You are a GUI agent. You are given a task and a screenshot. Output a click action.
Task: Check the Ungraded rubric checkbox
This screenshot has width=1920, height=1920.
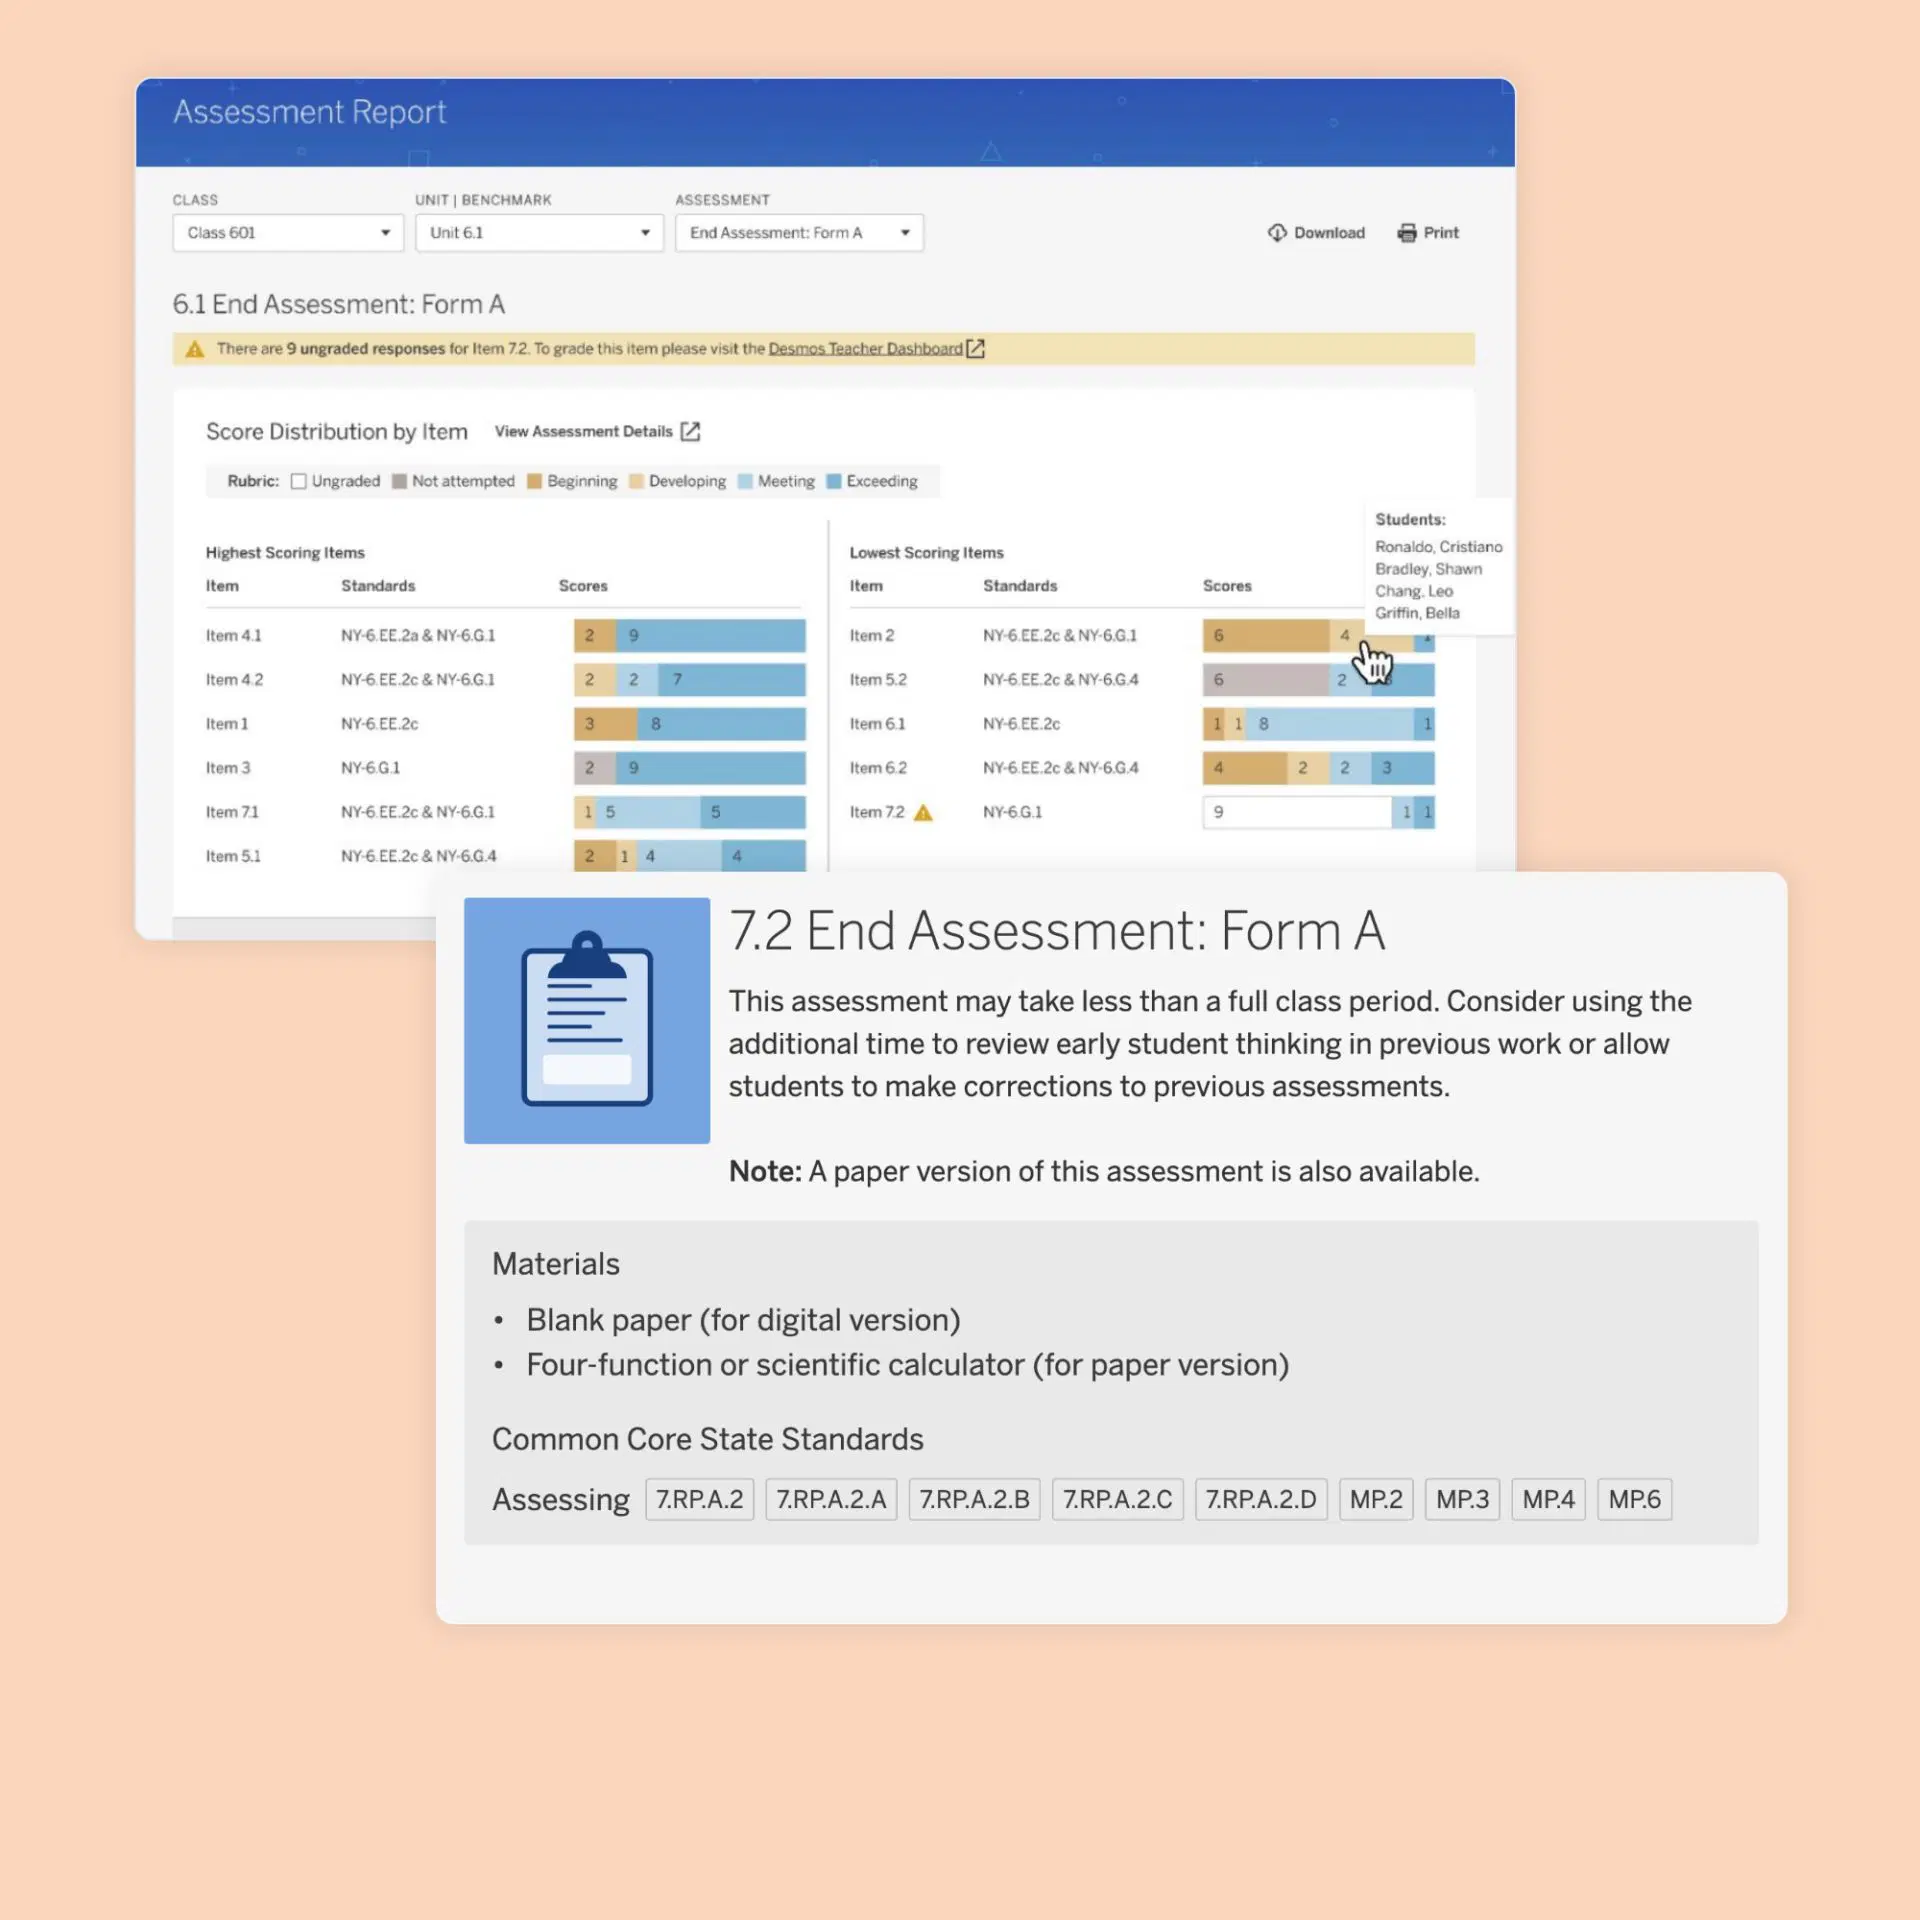coord(298,481)
